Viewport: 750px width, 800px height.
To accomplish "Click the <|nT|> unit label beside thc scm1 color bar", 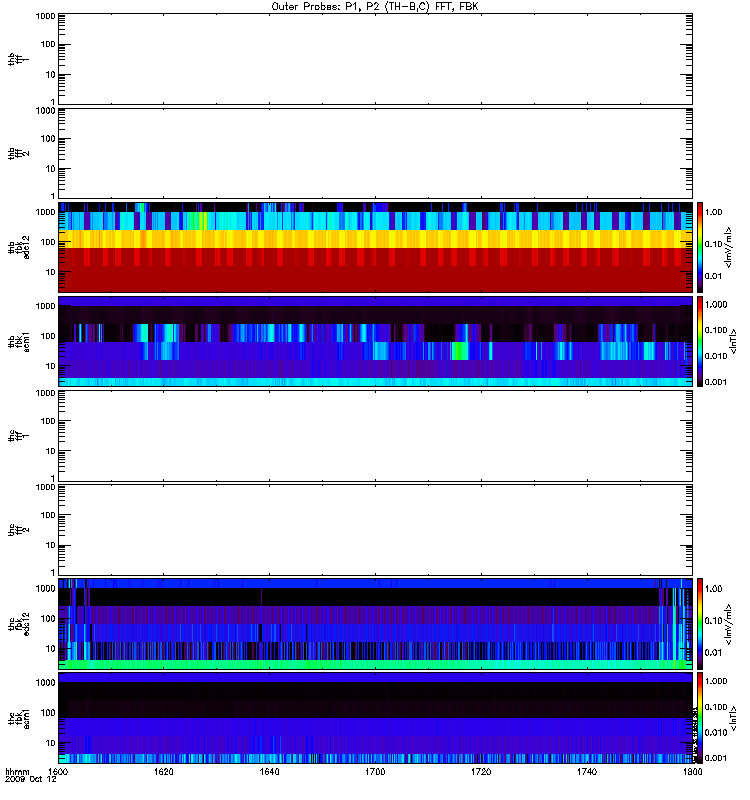I will click(x=733, y=718).
